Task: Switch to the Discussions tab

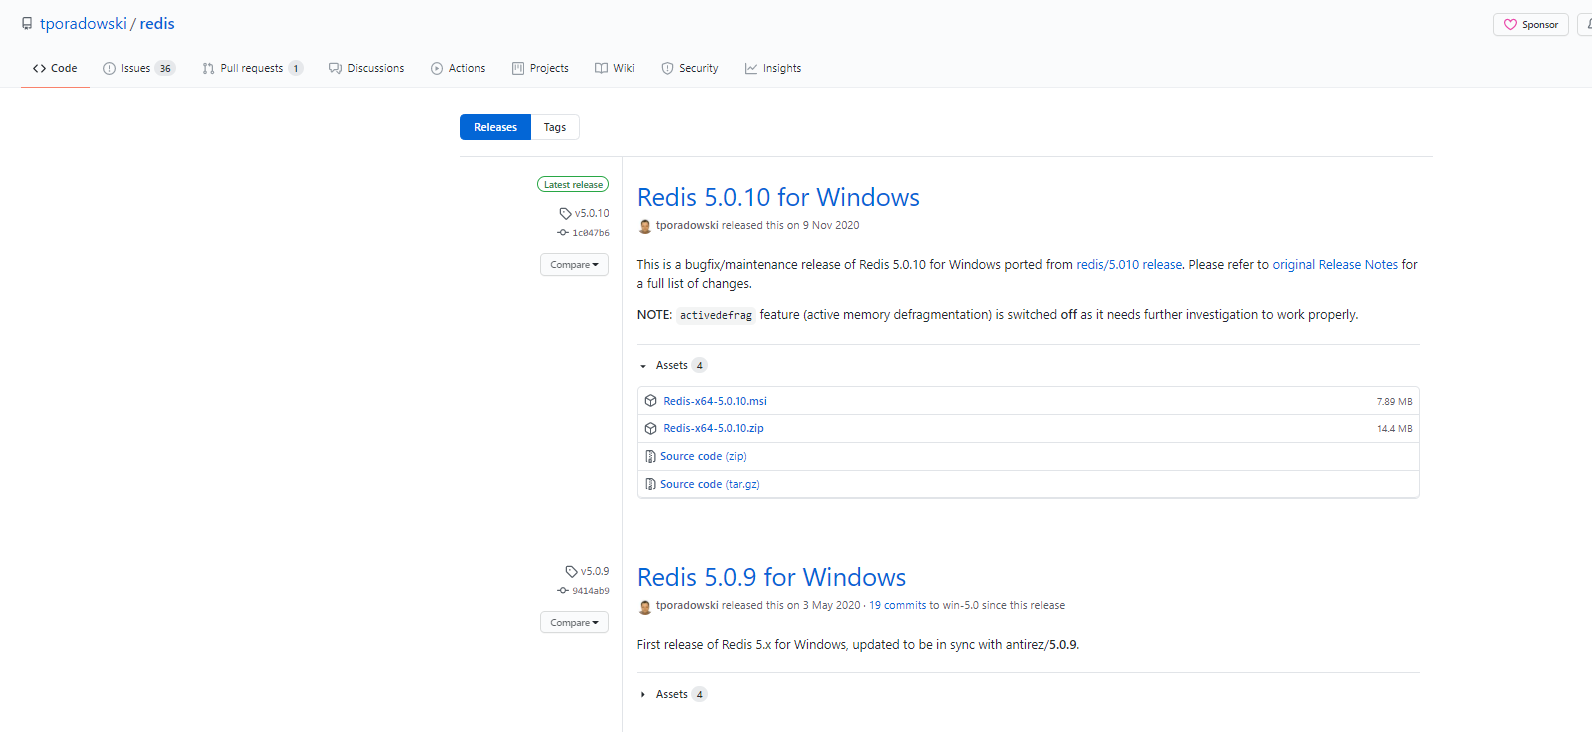Action: [367, 68]
